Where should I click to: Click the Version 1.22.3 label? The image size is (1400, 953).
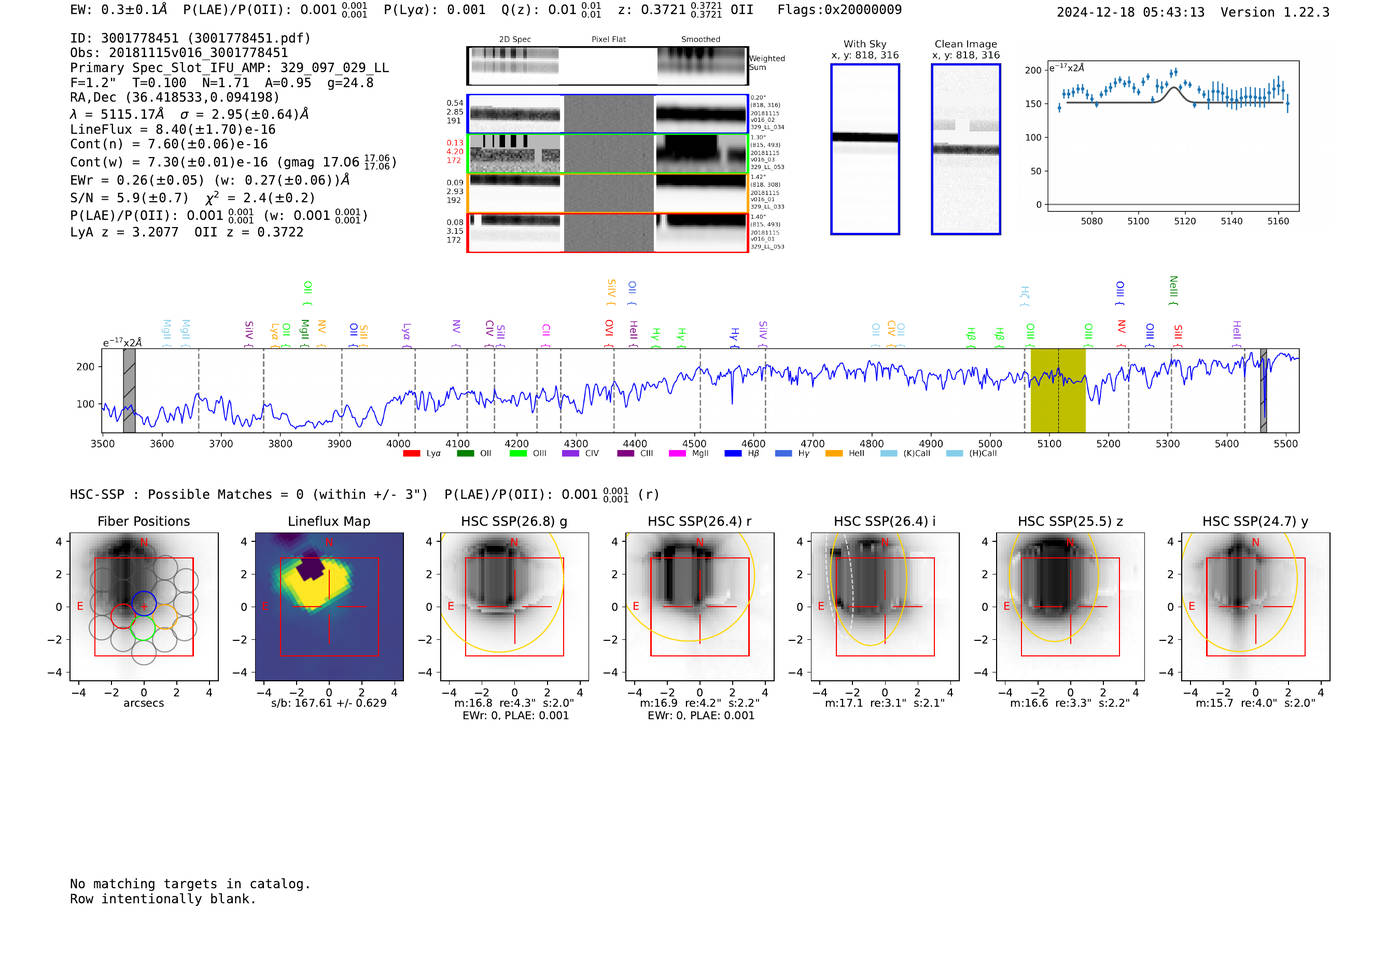(x=1275, y=12)
